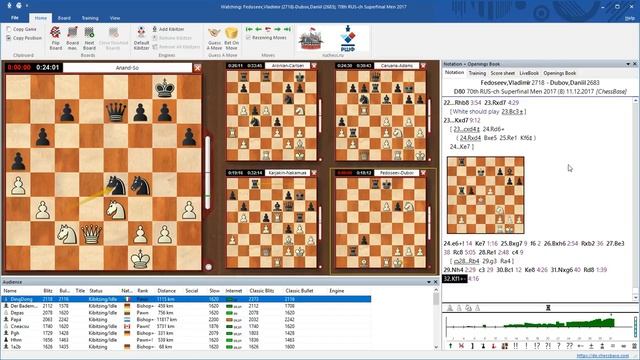Image resolution: width=640 pixels, height=360 pixels.
Task: Step one move forward arrow
Action: point(278,29)
